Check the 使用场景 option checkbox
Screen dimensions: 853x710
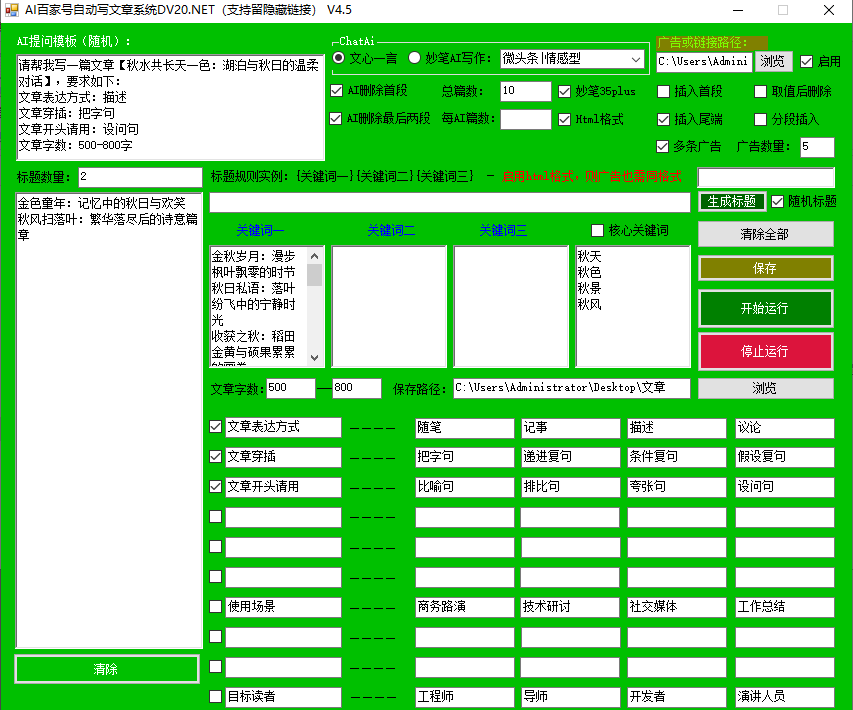tap(216, 606)
